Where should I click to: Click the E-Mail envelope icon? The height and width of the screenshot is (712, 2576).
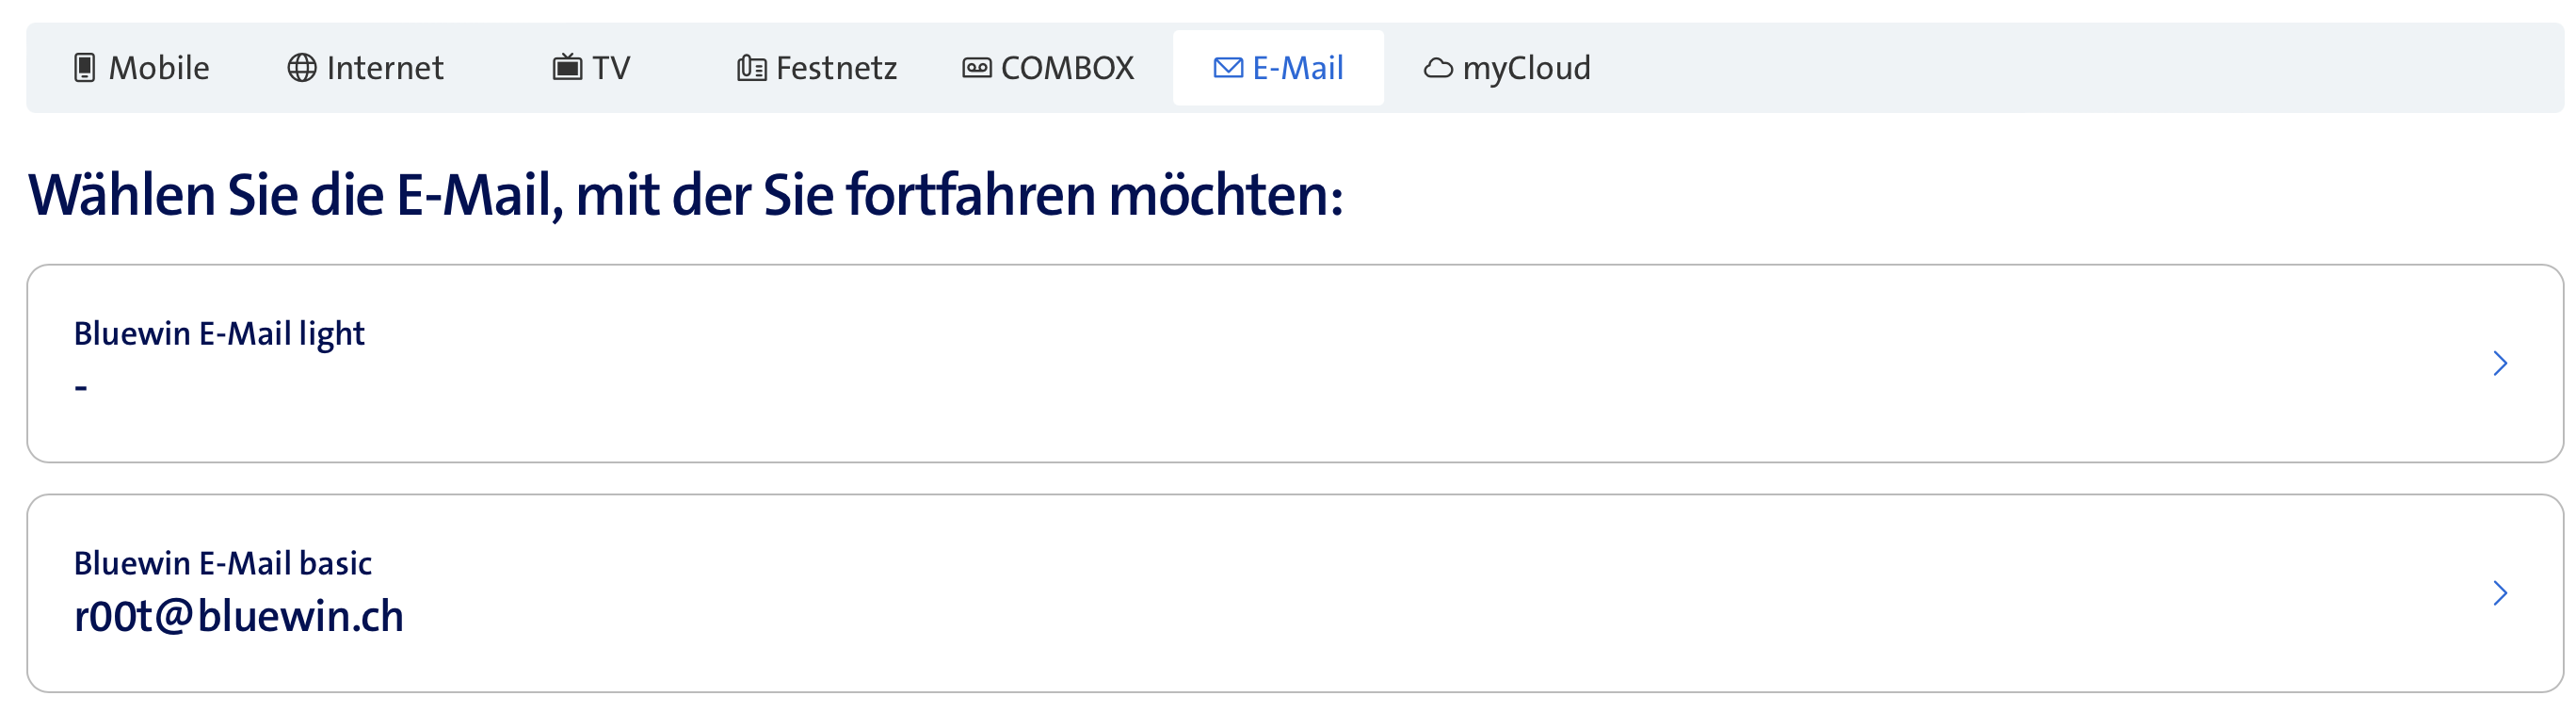[1228, 68]
